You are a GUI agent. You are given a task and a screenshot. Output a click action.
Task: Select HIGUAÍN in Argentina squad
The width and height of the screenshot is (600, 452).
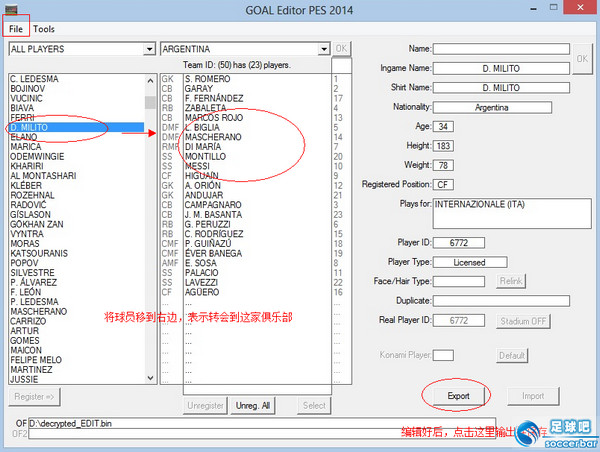(257, 176)
